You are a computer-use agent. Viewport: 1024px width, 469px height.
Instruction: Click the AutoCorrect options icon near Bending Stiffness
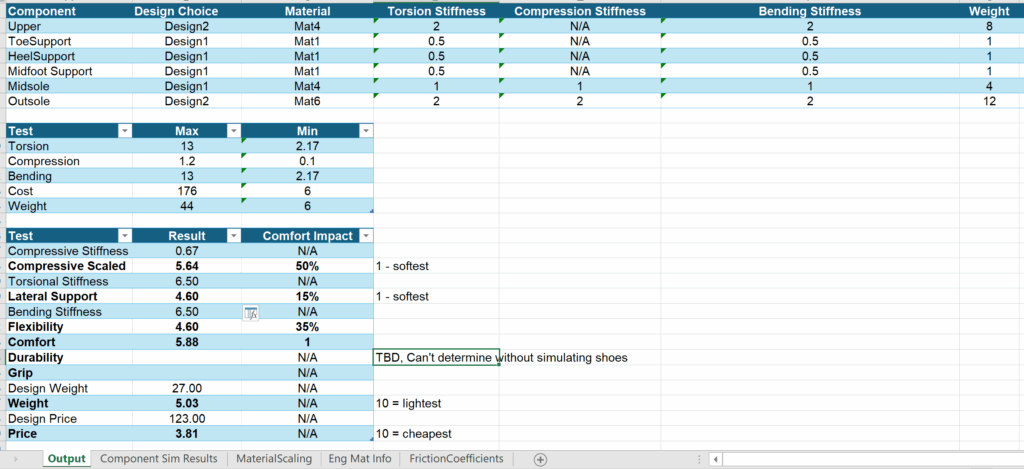tap(251, 313)
